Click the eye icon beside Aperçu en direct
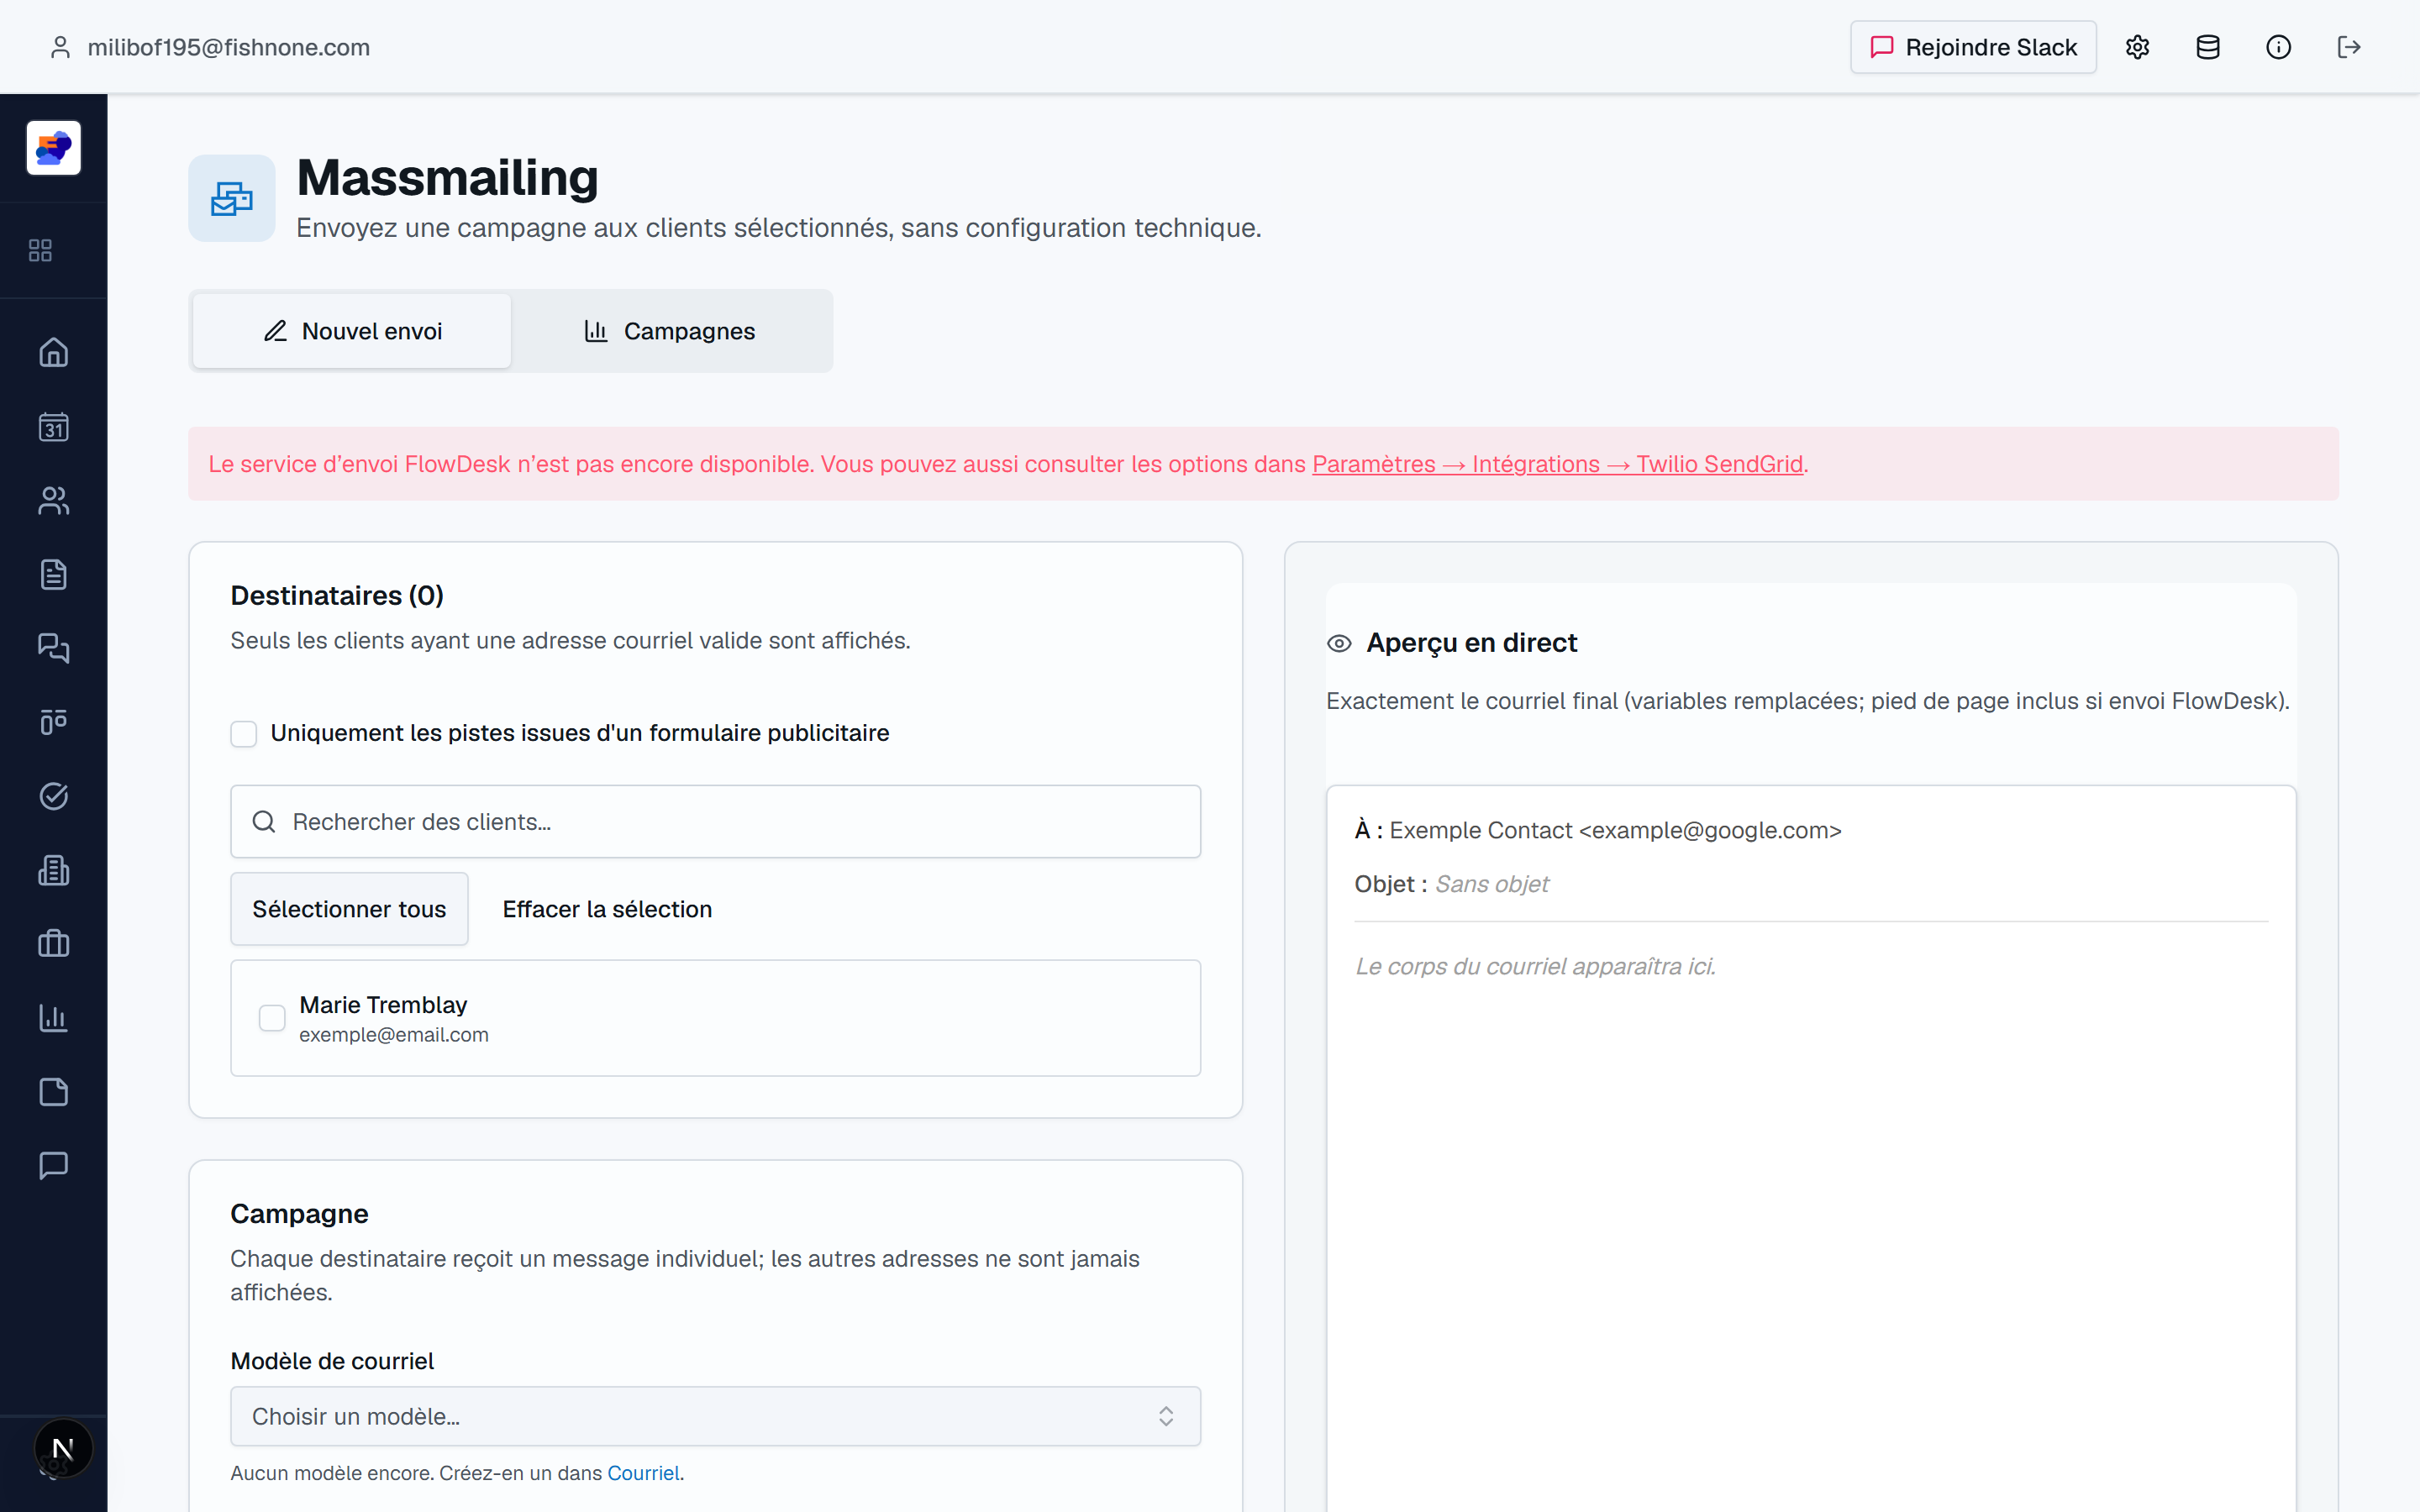This screenshot has height=1512, width=2420. click(1339, 643)
